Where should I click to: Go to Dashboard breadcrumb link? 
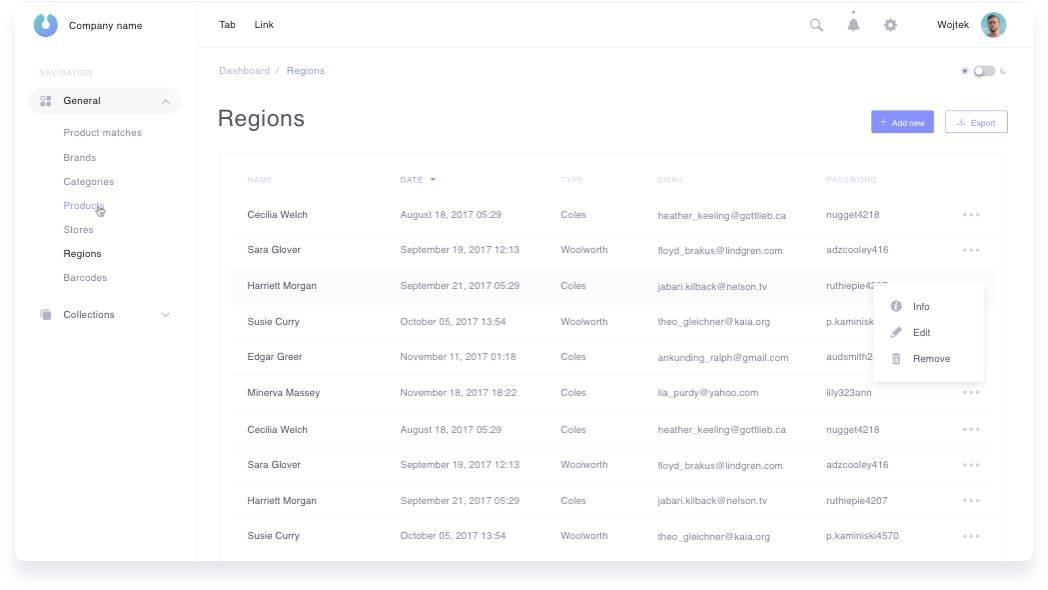pos(244,71)
